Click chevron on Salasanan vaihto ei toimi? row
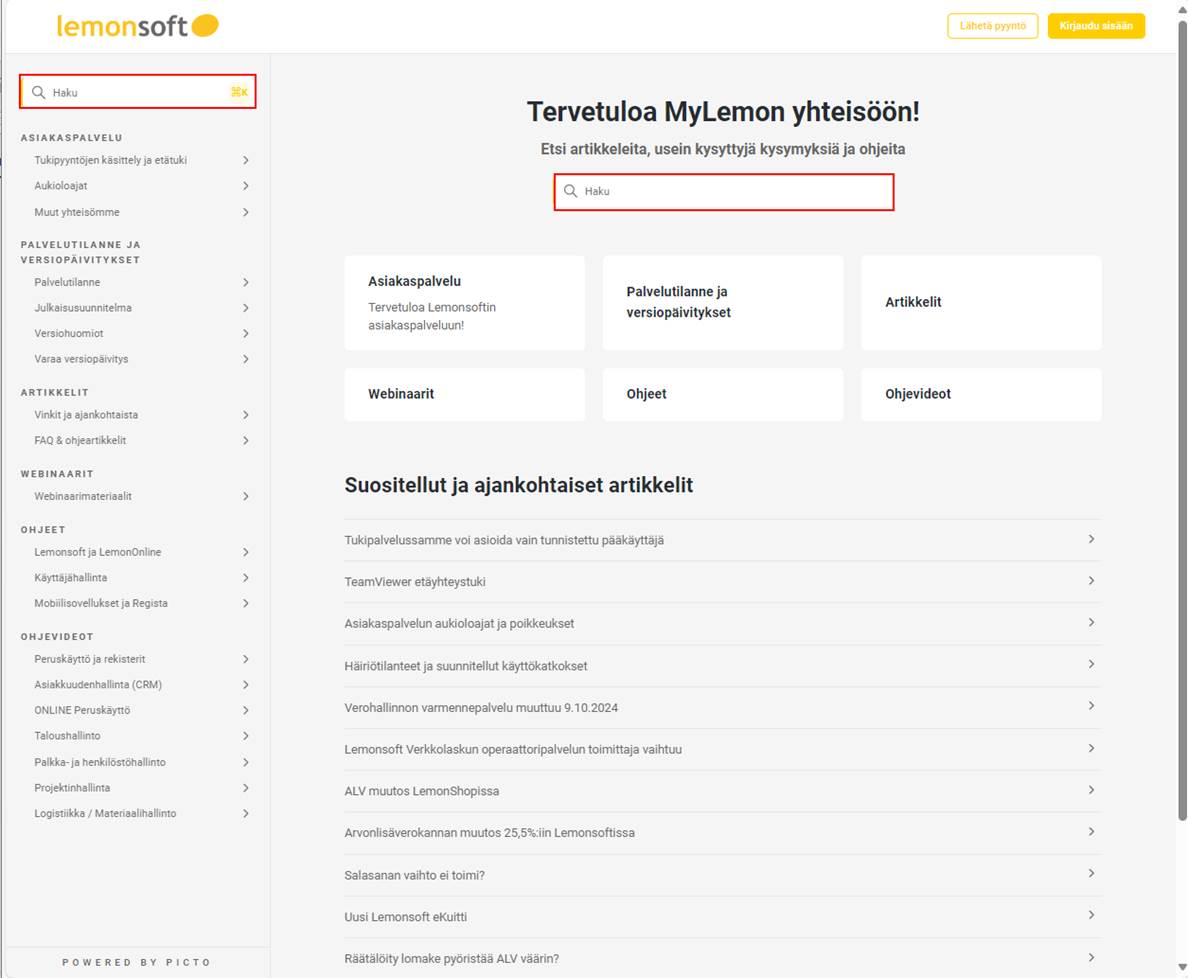The height and width of the screenshot is (978, 1188). point(1091,873)
